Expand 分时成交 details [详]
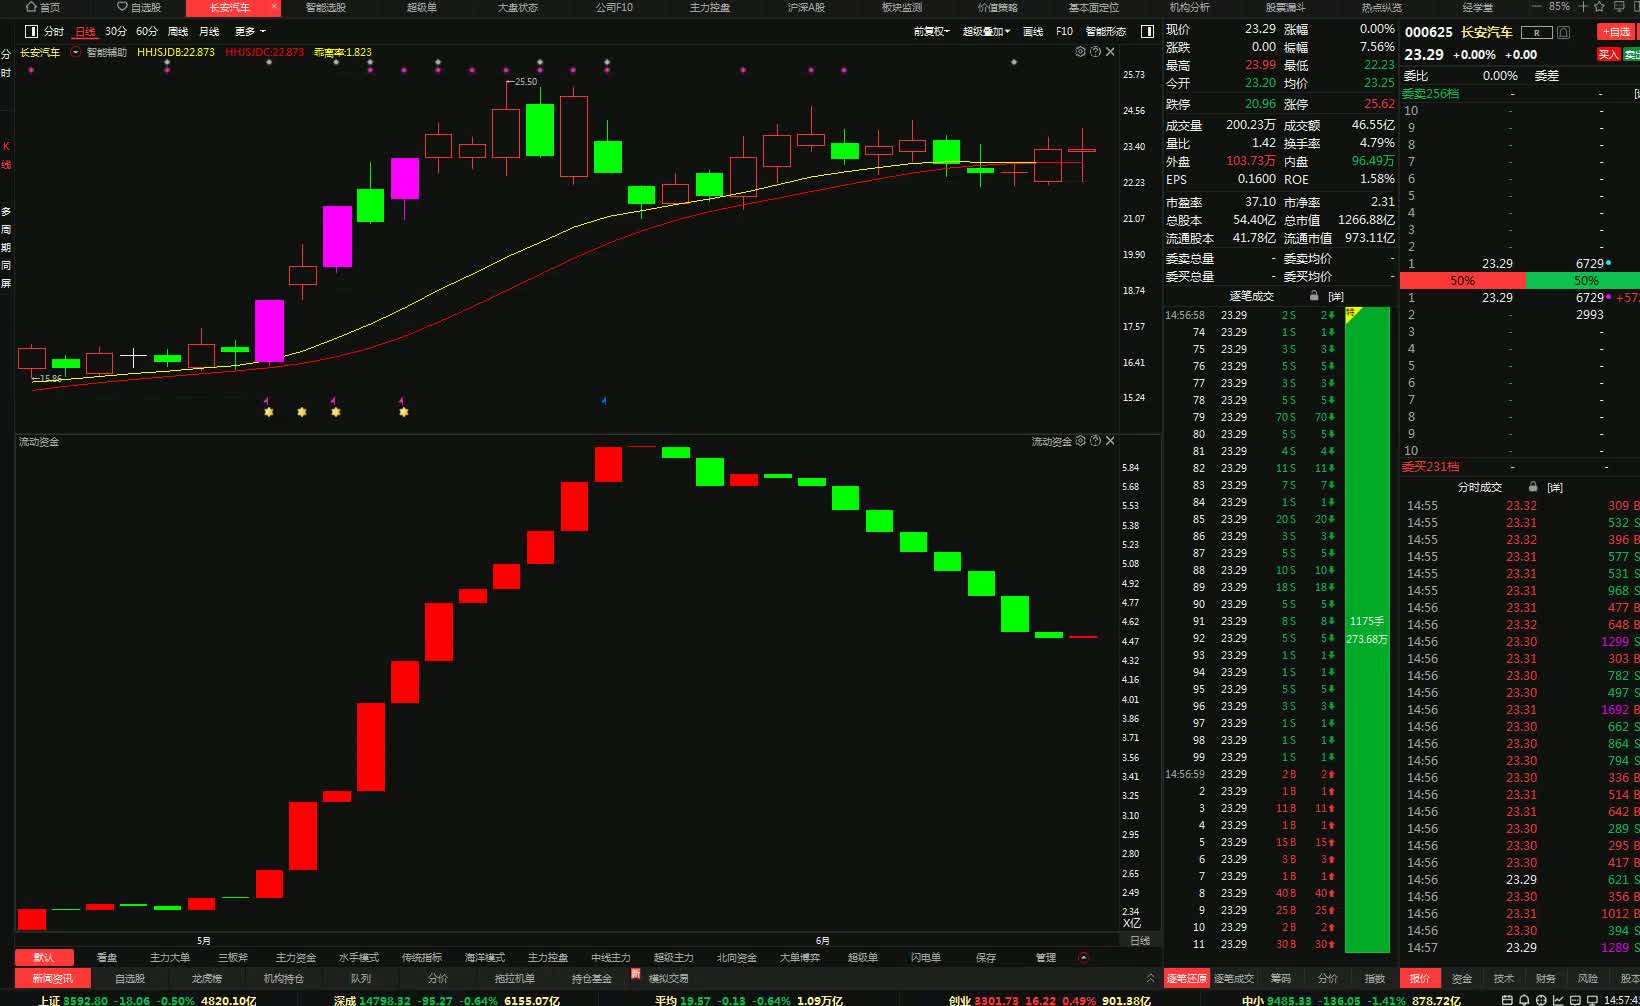 (1555, 487)
